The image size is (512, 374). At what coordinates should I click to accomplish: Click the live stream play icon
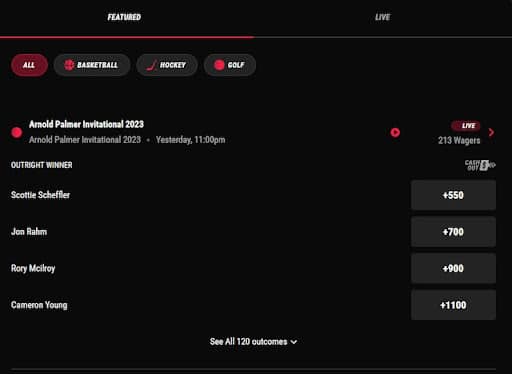[395, 132]
